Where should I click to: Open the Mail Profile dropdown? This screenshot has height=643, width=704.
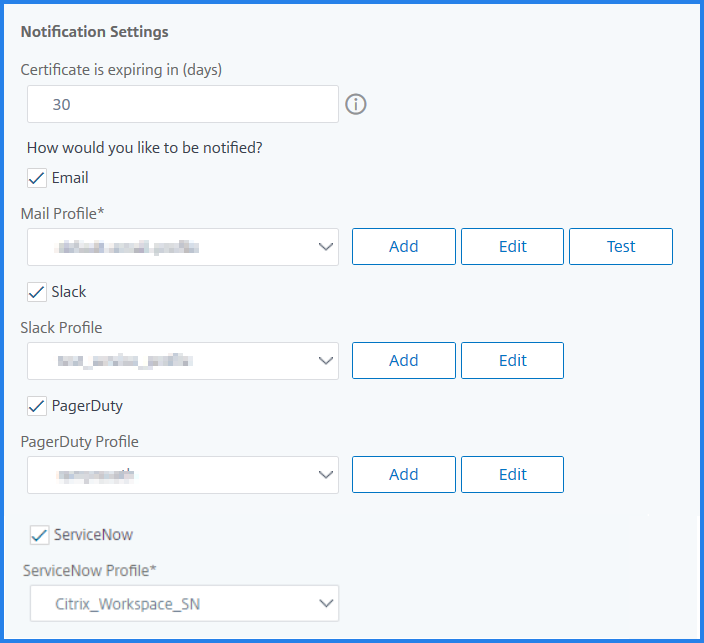tap(183, 247)
